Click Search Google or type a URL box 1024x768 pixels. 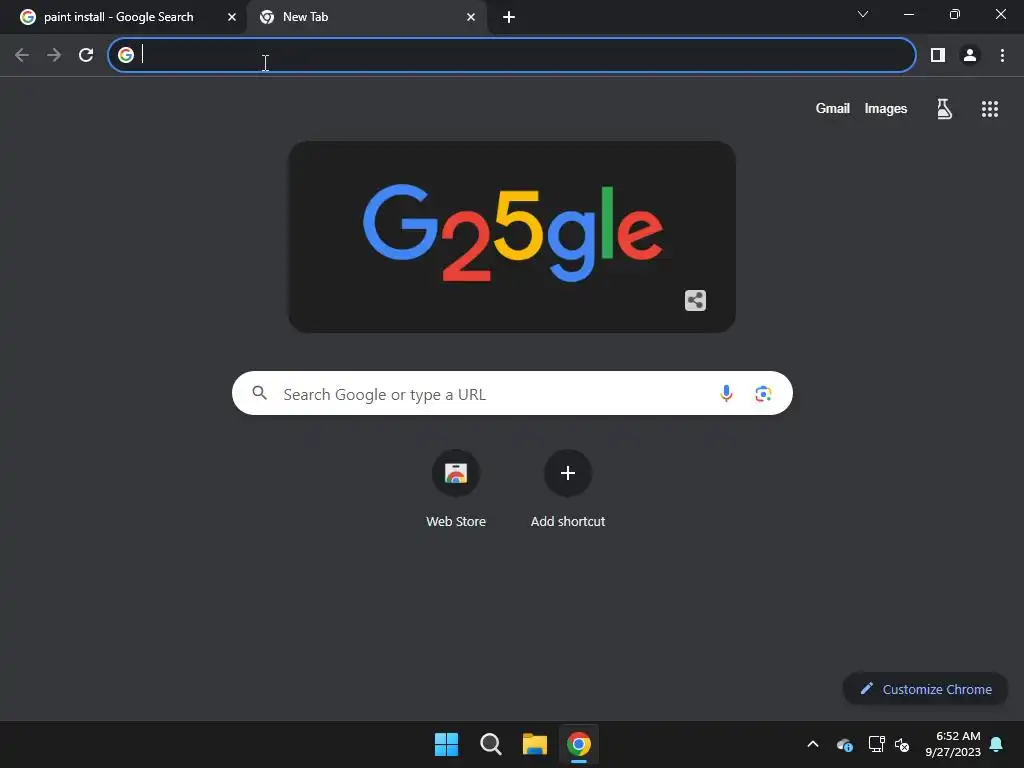(512, 393)
